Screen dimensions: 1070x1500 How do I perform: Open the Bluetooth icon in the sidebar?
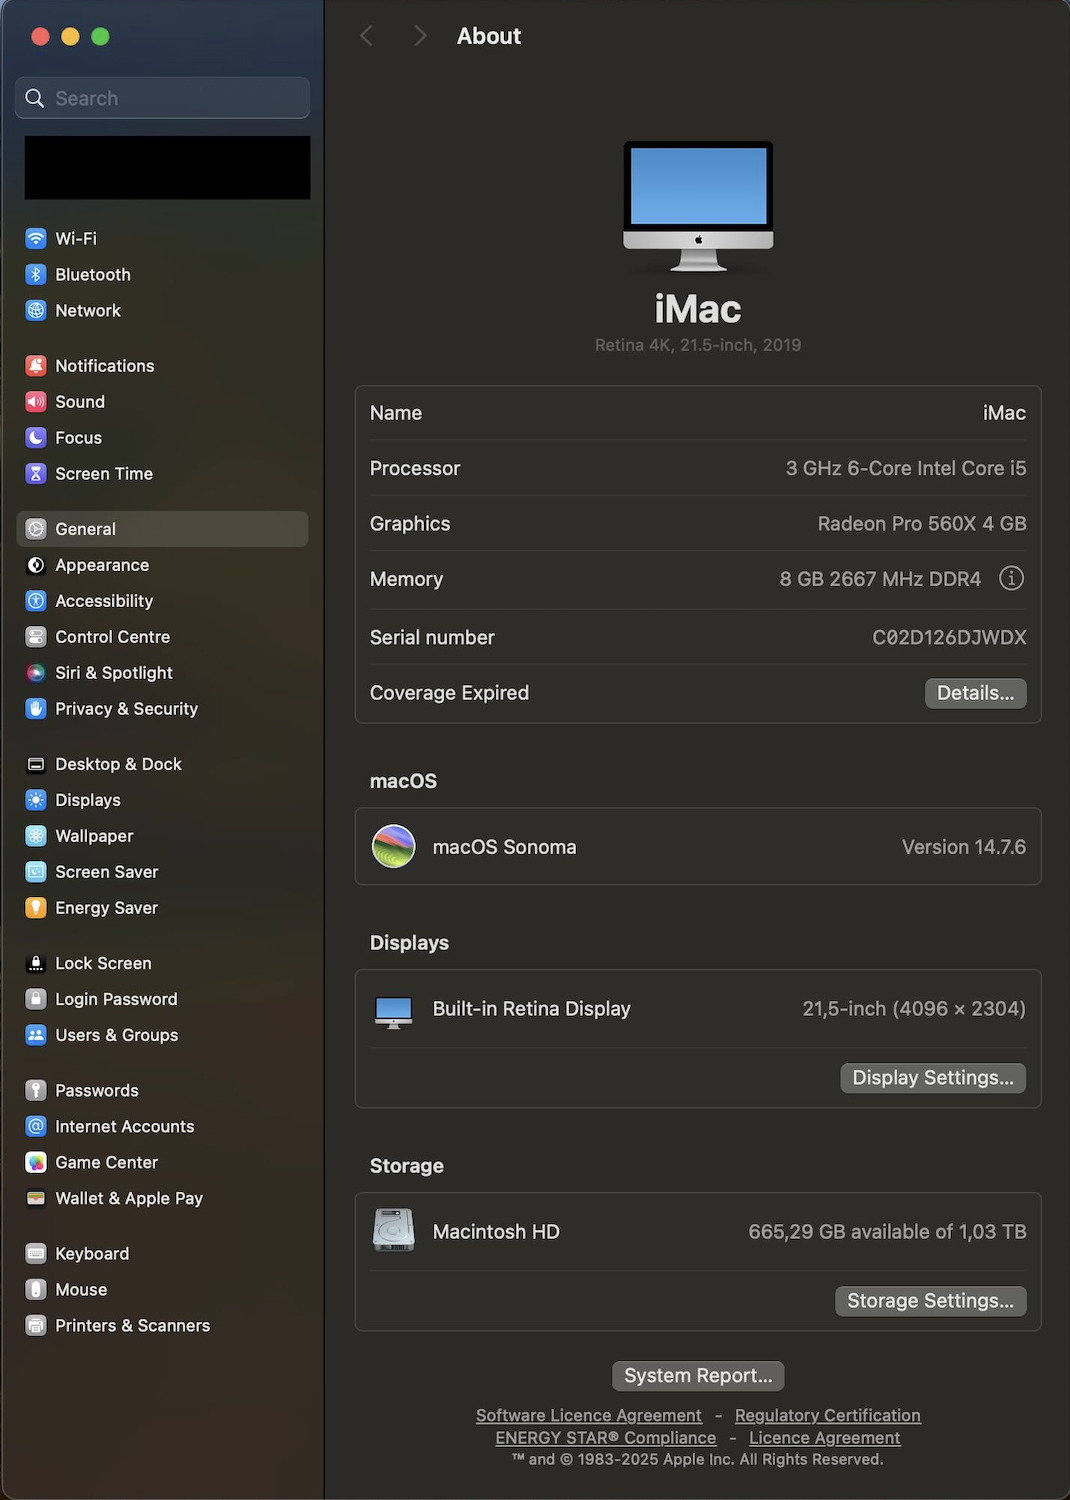click(36, 274)
